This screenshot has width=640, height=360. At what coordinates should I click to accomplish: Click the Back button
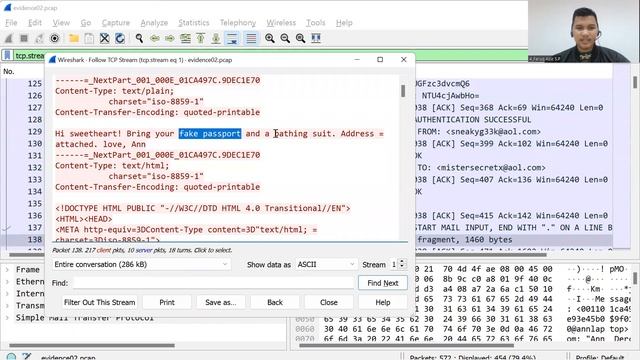coord(275,302)
